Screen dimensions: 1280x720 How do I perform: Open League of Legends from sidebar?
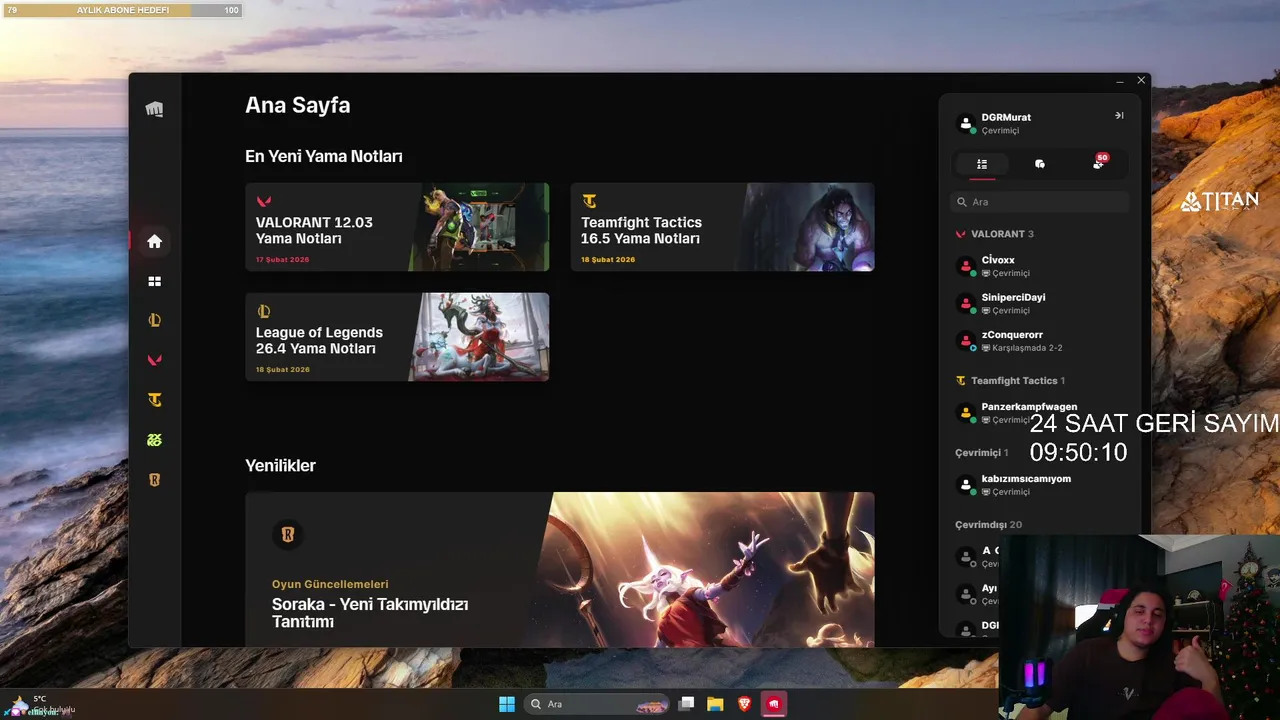coord(154,321)
